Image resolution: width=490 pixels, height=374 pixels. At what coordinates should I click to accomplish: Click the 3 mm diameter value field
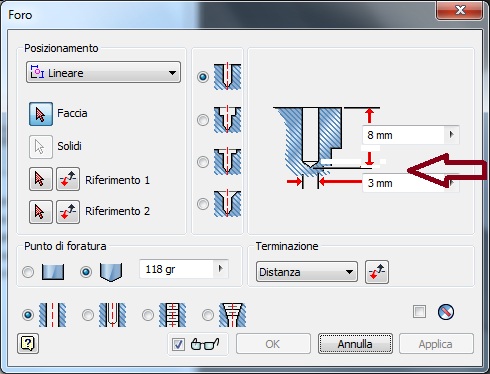(x=403, y=183)
